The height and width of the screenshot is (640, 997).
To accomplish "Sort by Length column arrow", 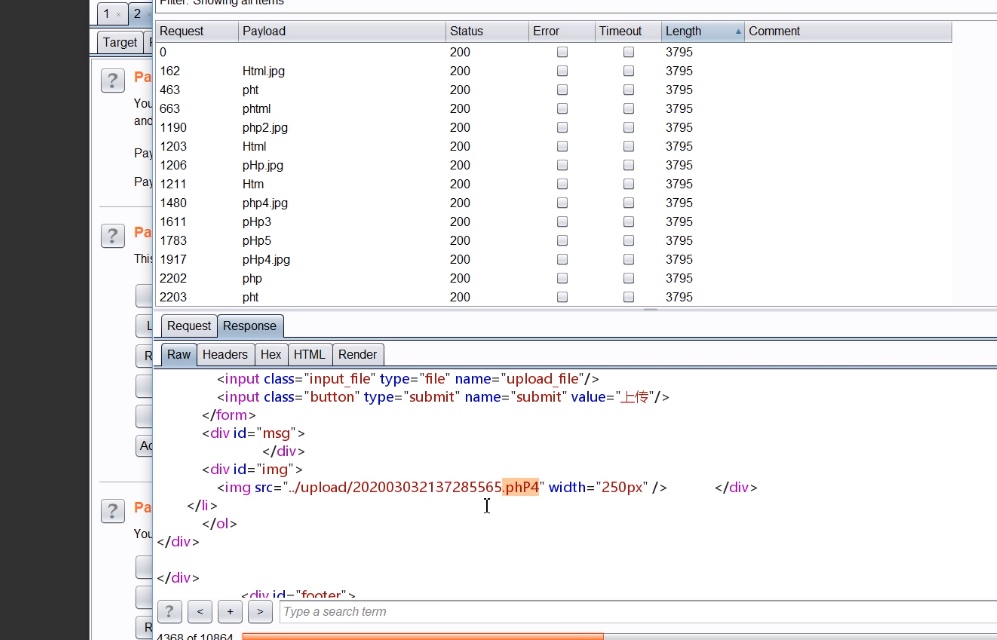I will [x=738, y=31].
